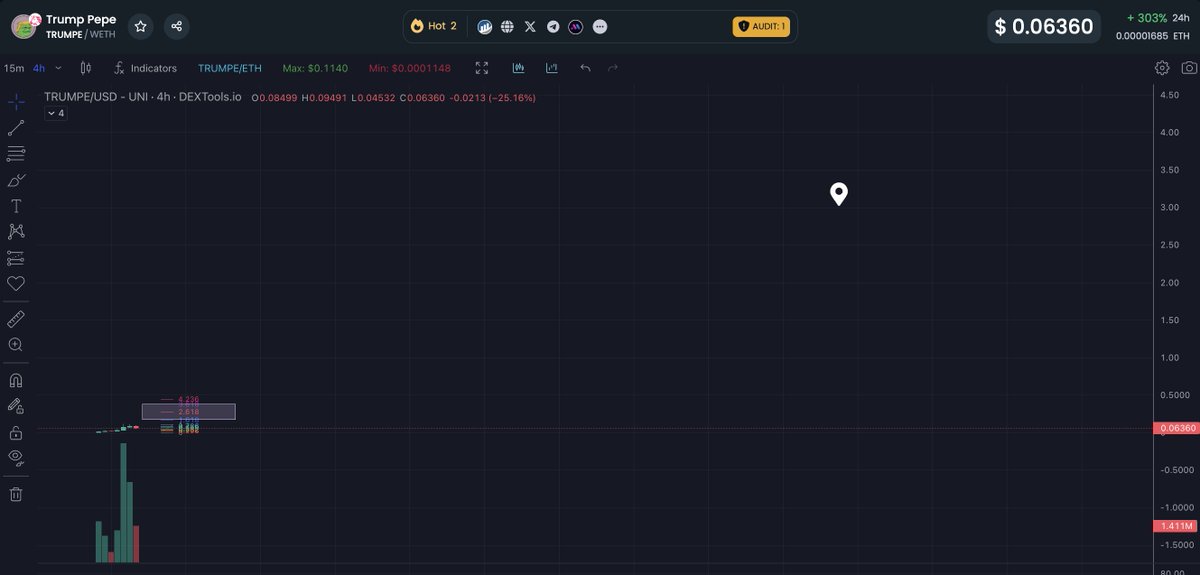Click the red volume bar

point(136,543)
